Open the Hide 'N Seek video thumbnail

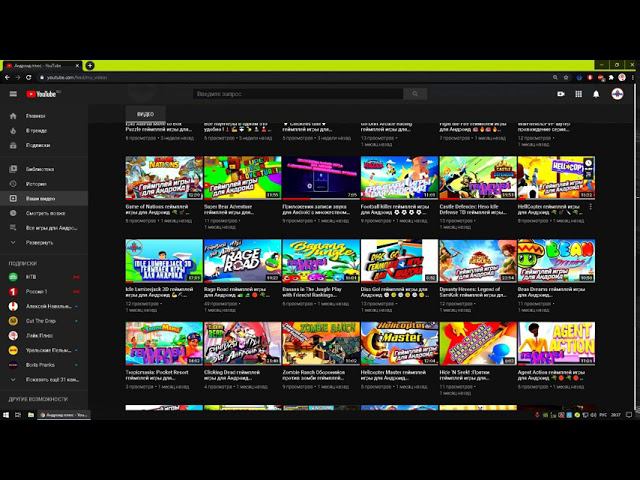pyautogui.click(x=478, y=343)
